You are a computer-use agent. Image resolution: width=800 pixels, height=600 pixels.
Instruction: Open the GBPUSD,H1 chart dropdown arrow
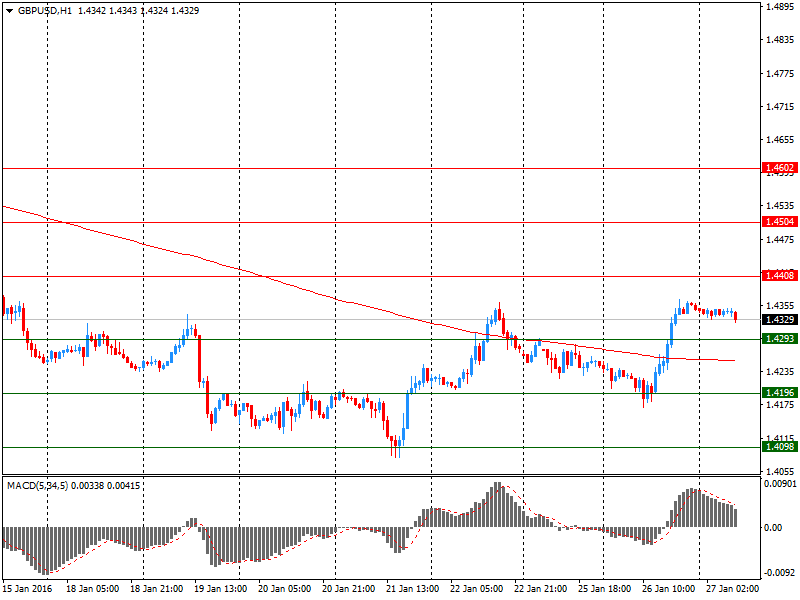point(9,11)
